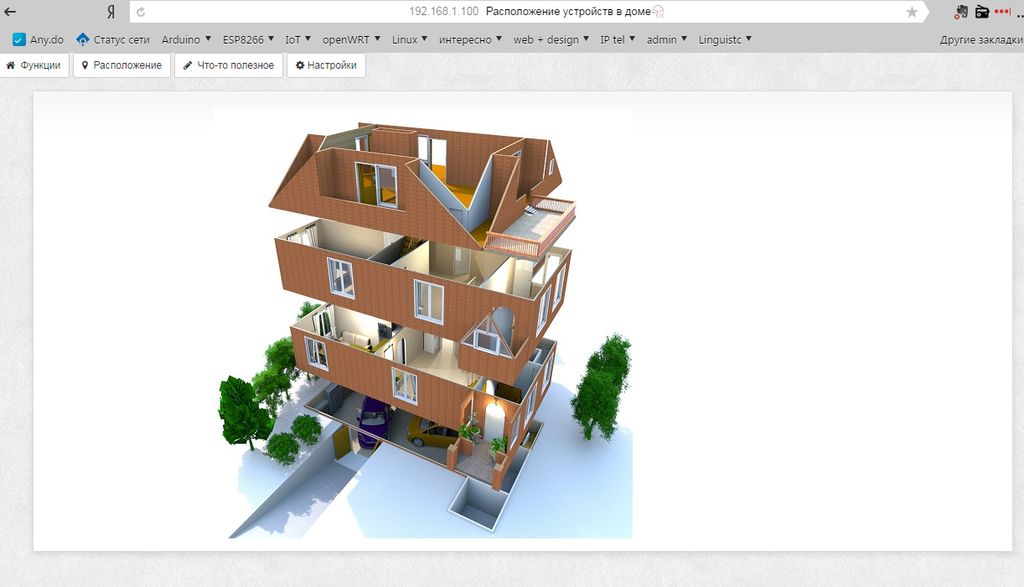Go back with the browser arrow
1024x587 pixels.
(10, 11)
